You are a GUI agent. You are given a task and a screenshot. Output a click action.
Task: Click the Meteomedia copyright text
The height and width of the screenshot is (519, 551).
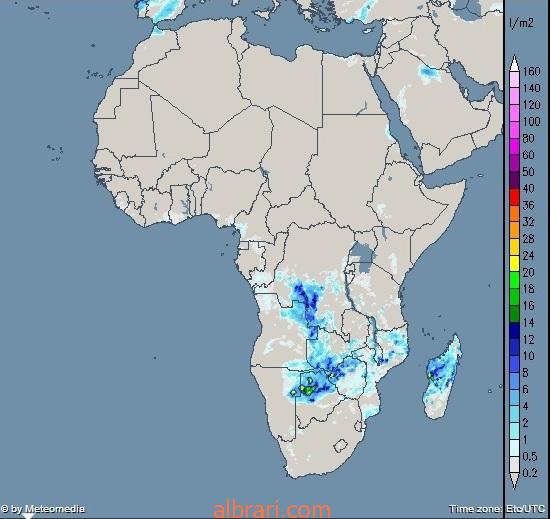click(43, 509)
